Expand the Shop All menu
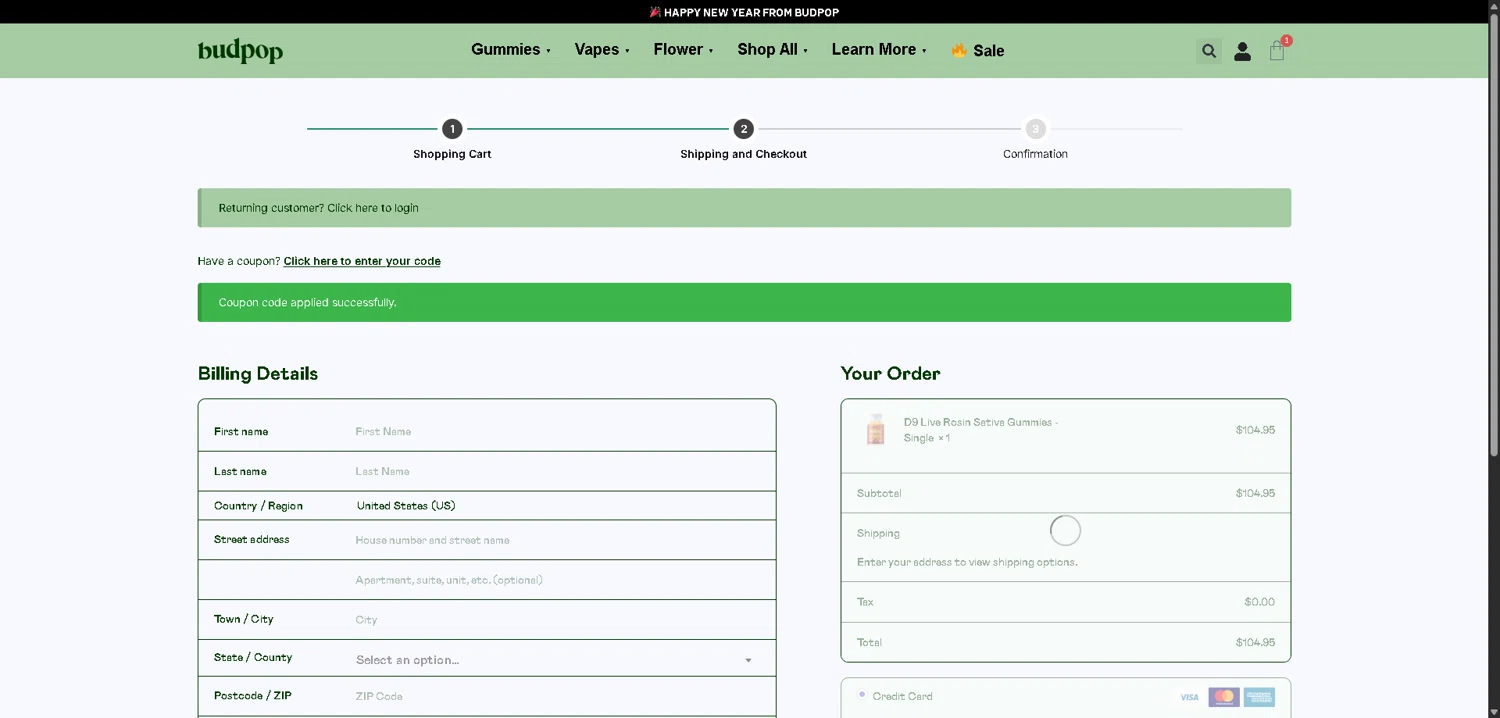 [772, 50]
